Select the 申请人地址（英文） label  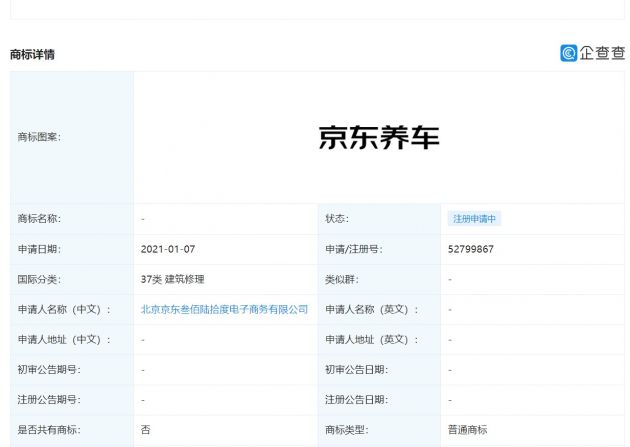click(372, 339)
